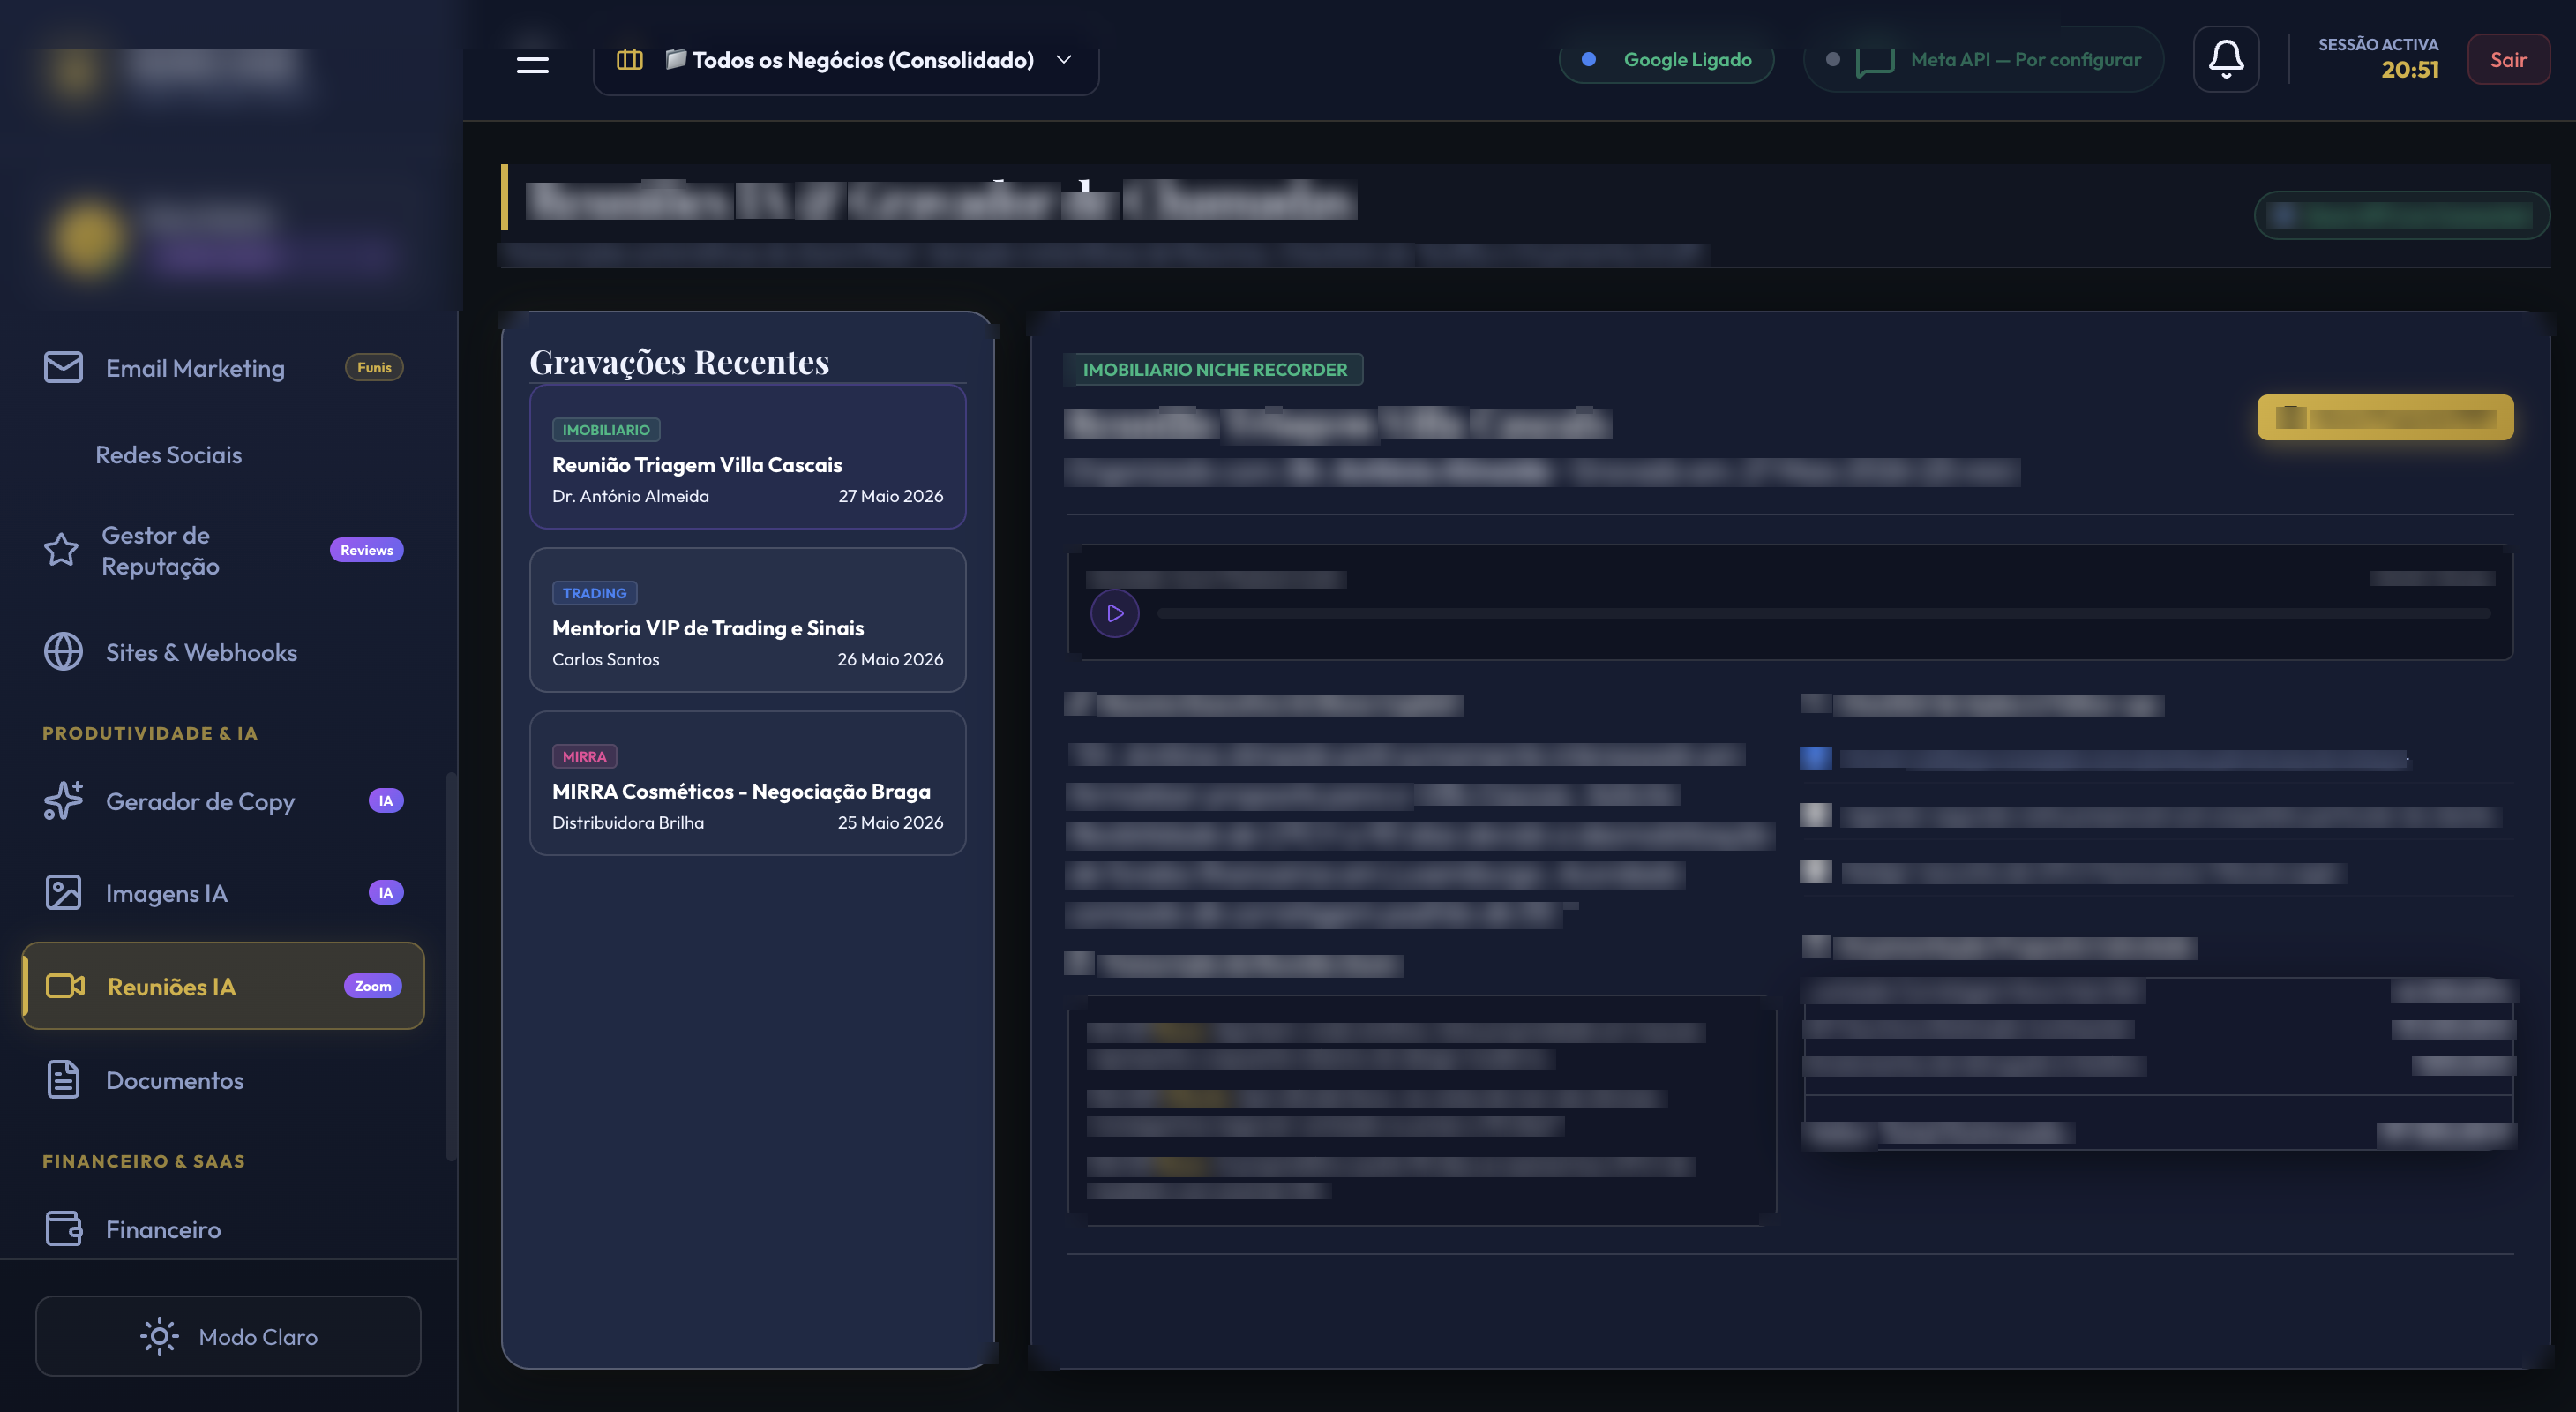Image resolution: width=2576 pixels, height=1412 pixels.
Task: Click the Reuniões IA camera icon
Action: (x=65, y=986)
